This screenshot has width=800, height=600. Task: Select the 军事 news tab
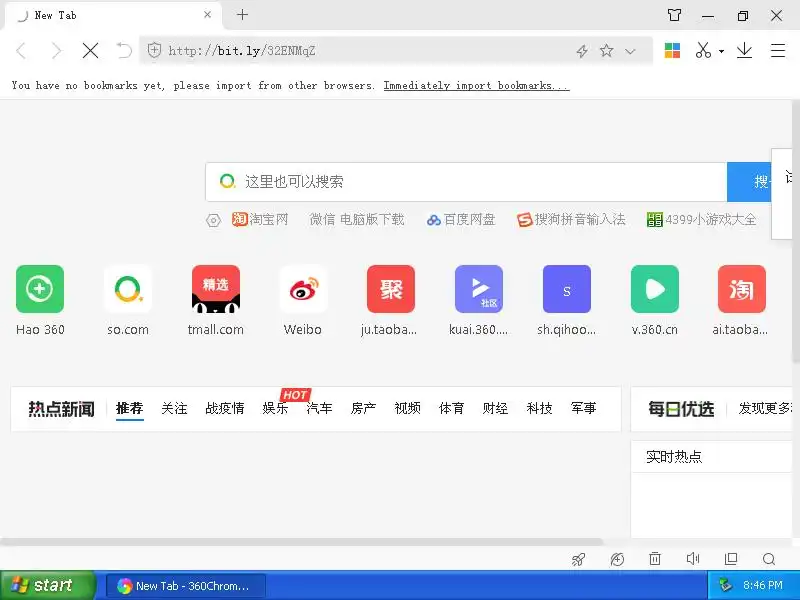pos(584,408)
